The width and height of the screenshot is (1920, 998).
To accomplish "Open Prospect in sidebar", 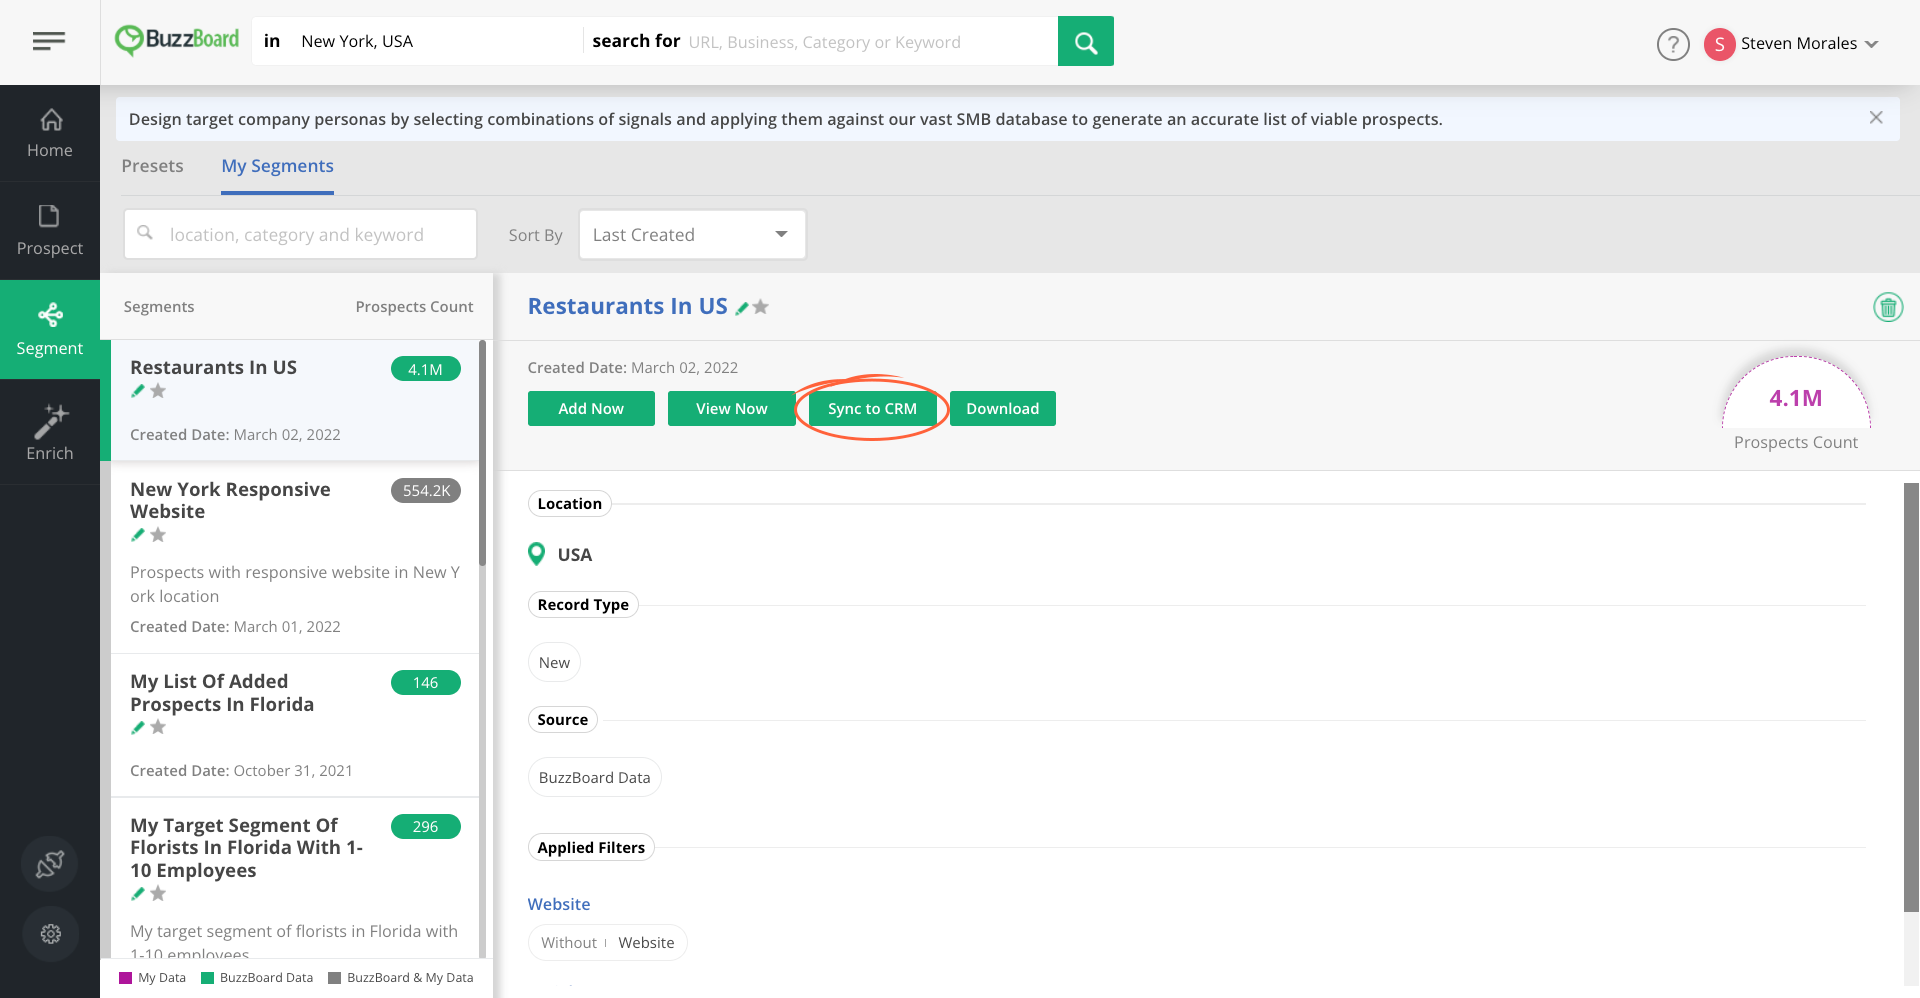I will (50, 231).
